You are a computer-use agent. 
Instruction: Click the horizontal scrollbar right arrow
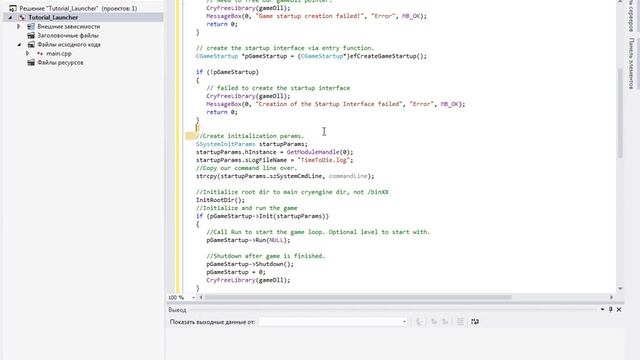pos(611,298)
